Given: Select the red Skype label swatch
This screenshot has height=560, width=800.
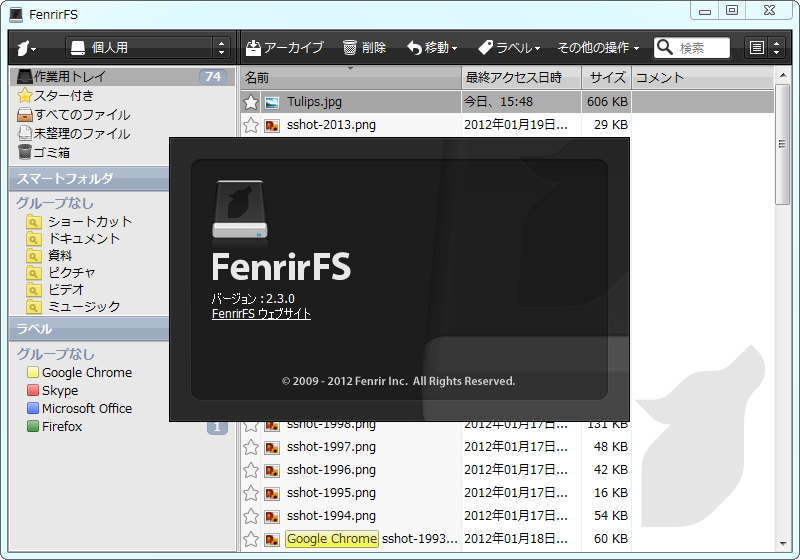Looking at the screenshot, I should pyautogui.click(x=33, y=390).
